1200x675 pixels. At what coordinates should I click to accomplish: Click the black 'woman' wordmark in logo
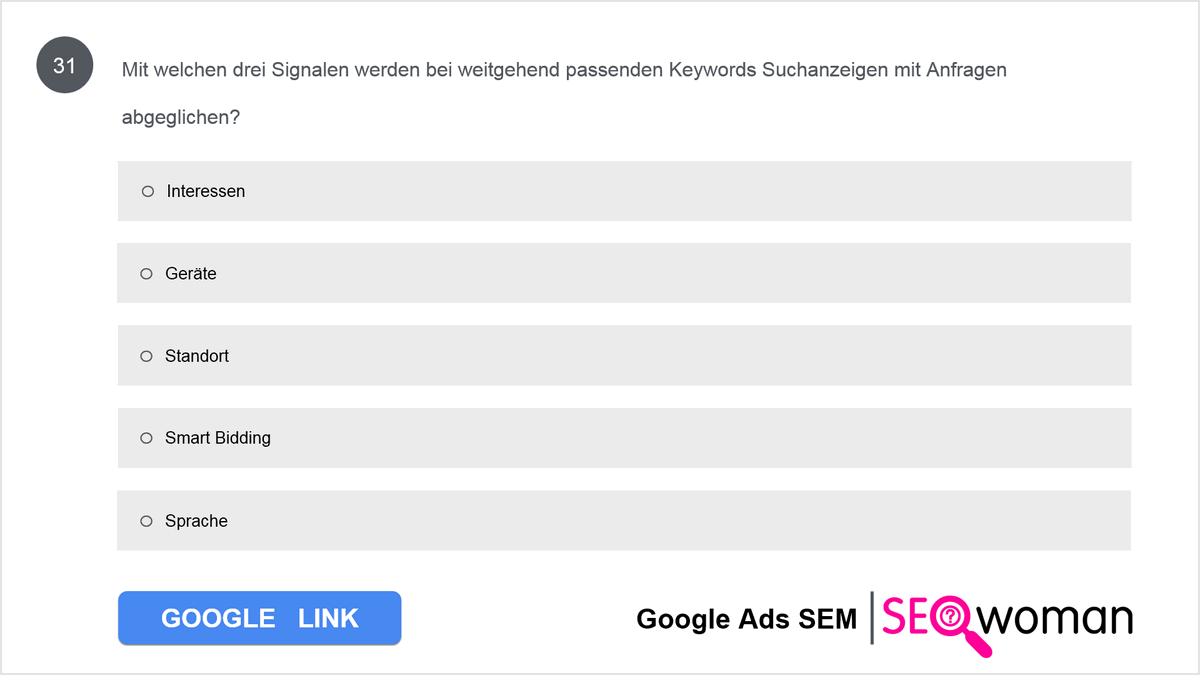tap(1056, 617)
